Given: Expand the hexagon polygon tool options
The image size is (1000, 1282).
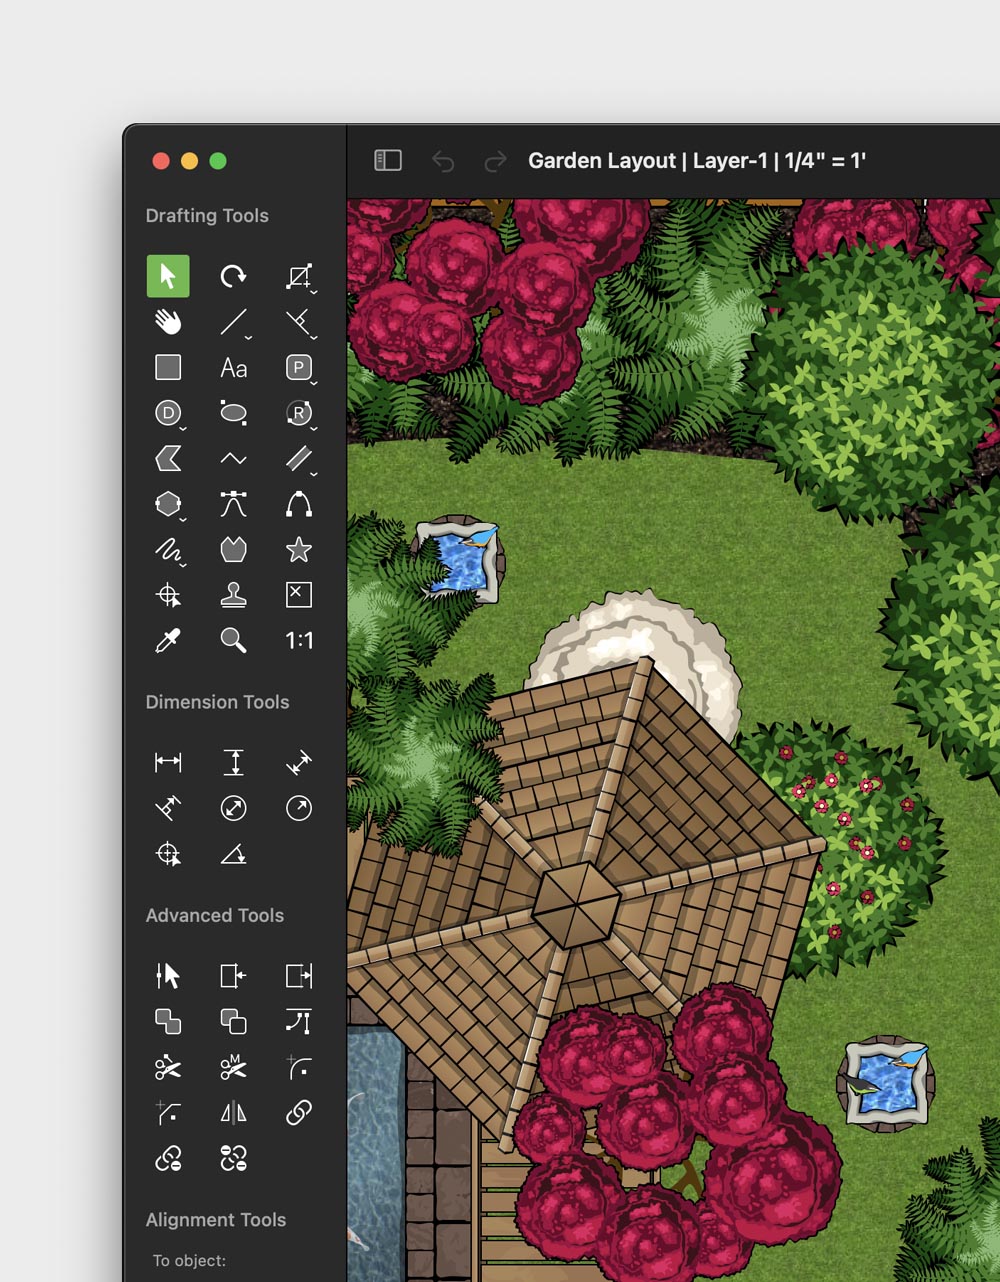Looking at the screenshot, I should [181, 517].
